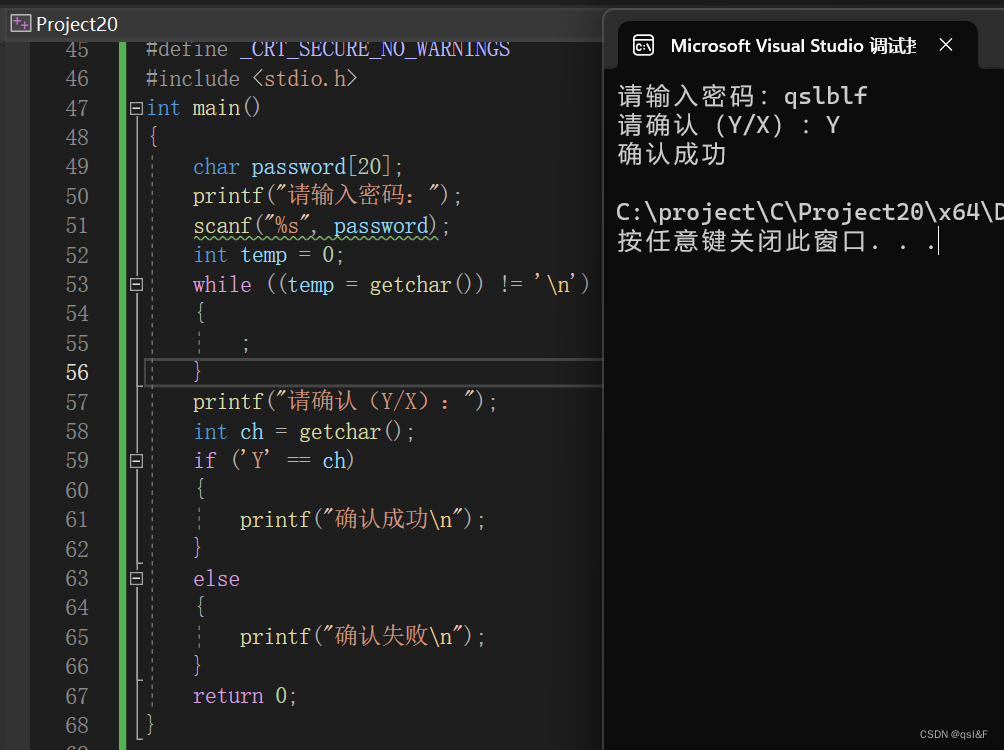Click the getchar() call on line 58
Screen dimensions: 1004x750
pos(340,431)
